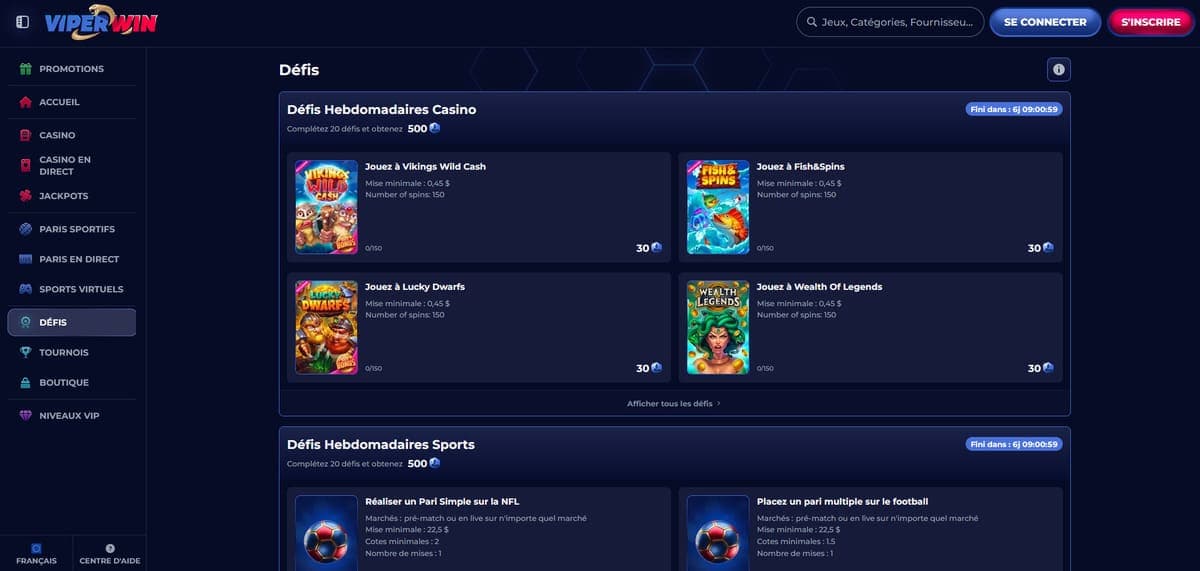The height and width of the screenshot is (571, 1200).
Task: Click the Défis Hebdomadaires Casino heading
Action: [x=381, y=109]
